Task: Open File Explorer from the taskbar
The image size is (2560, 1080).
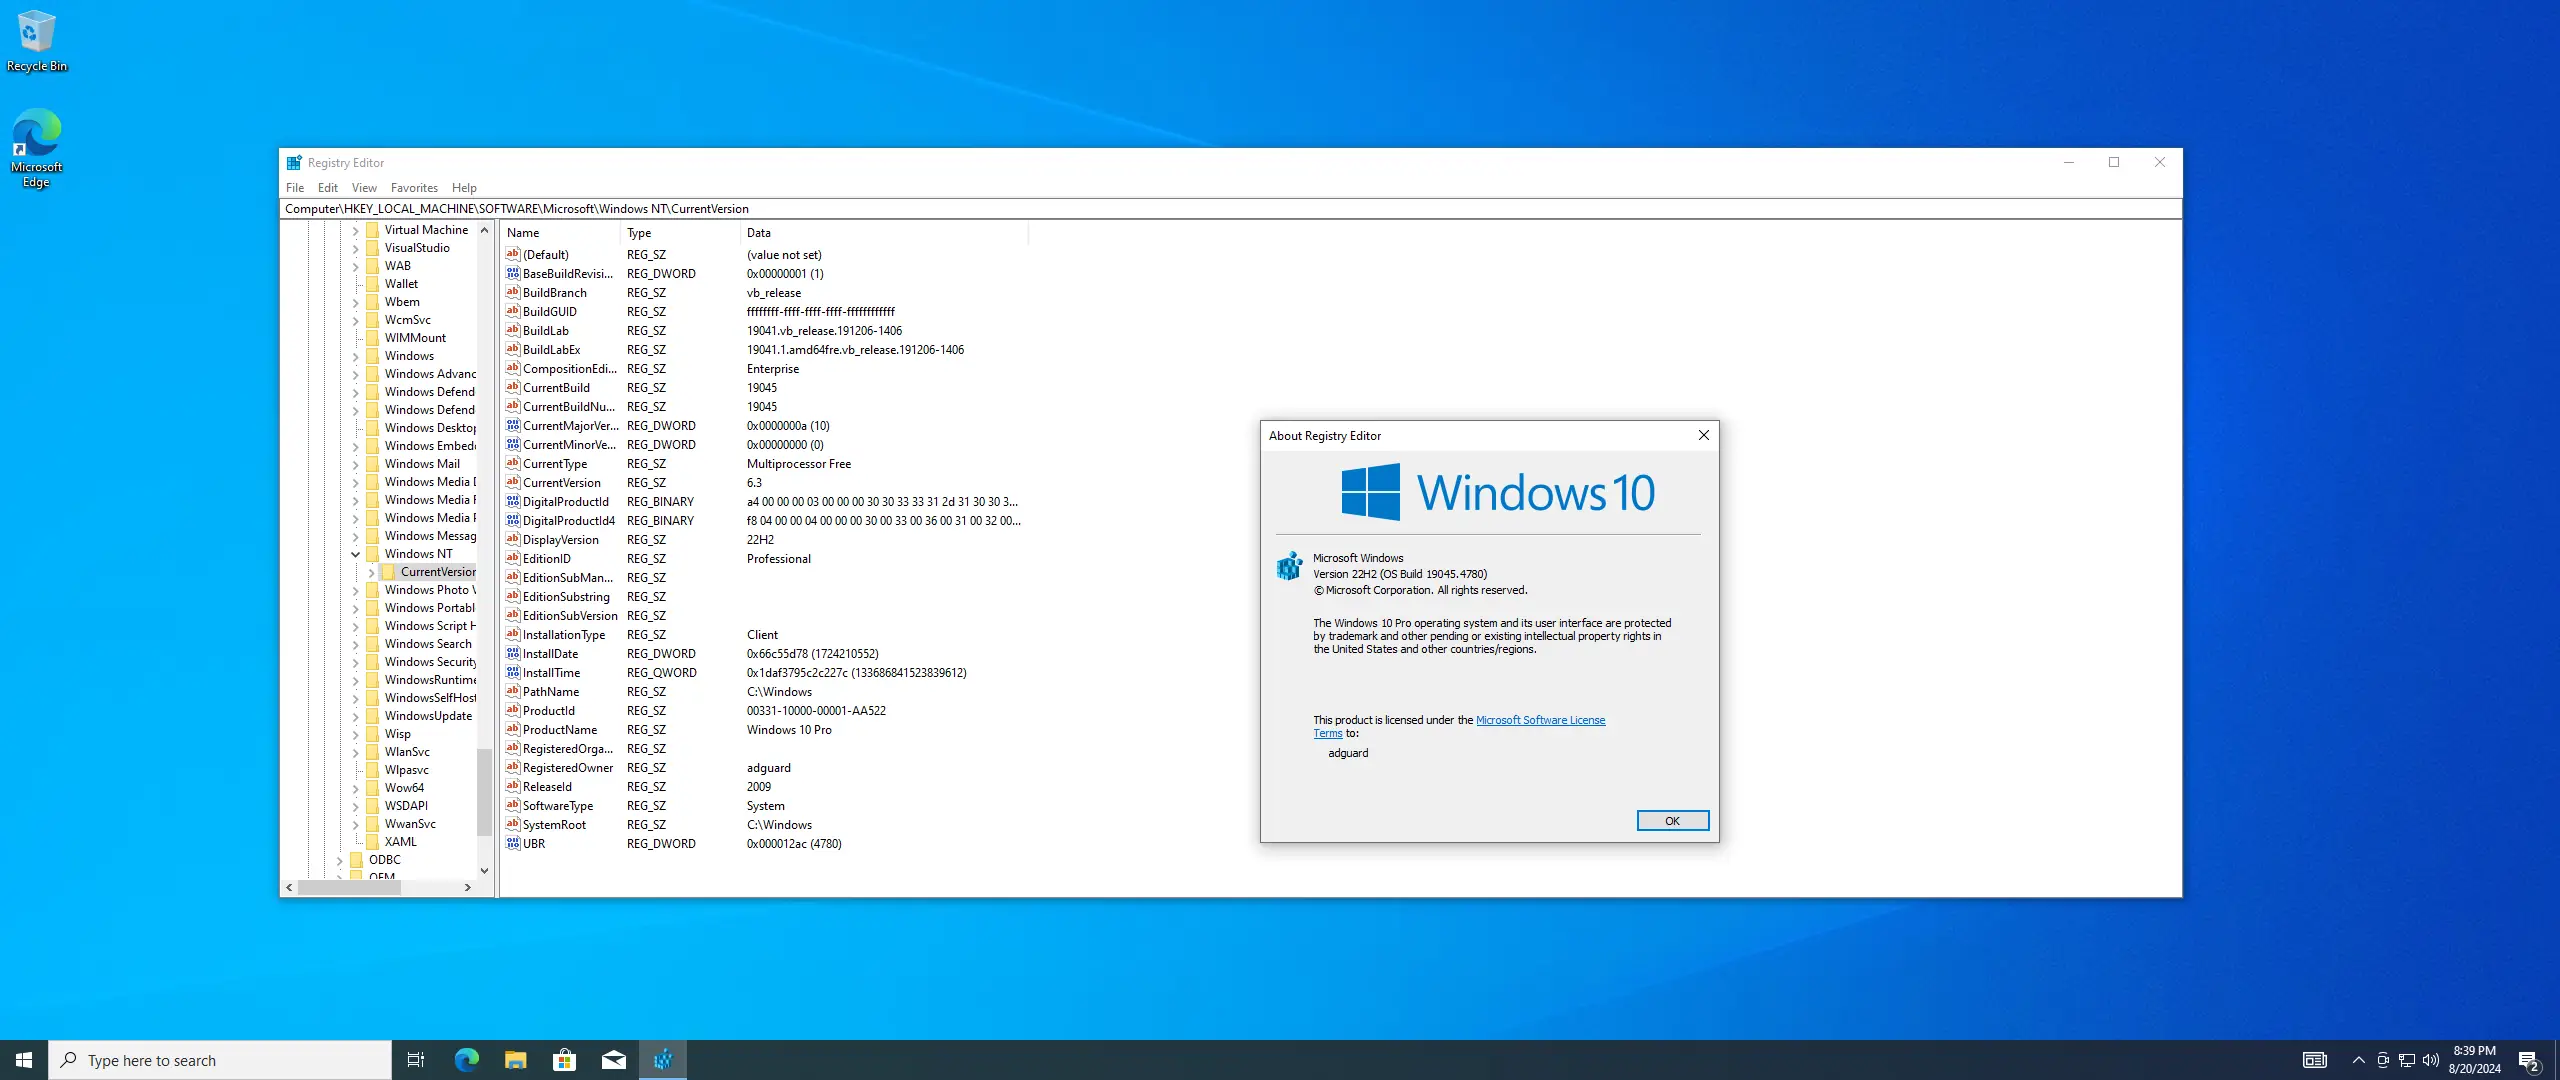Action: [x=515, y=1060]
